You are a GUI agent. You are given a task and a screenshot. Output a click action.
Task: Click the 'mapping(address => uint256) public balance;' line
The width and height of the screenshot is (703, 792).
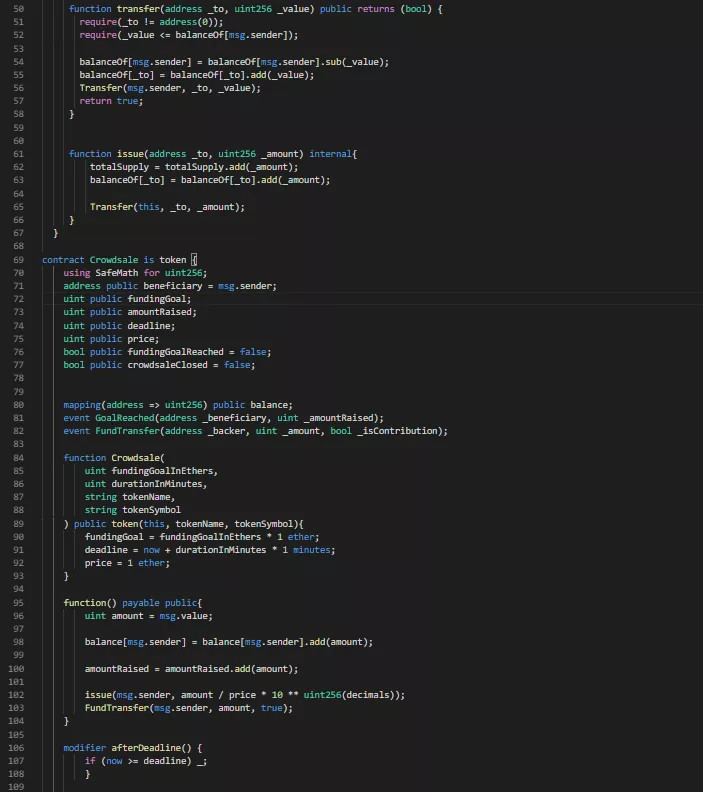[x=178, y=405]
